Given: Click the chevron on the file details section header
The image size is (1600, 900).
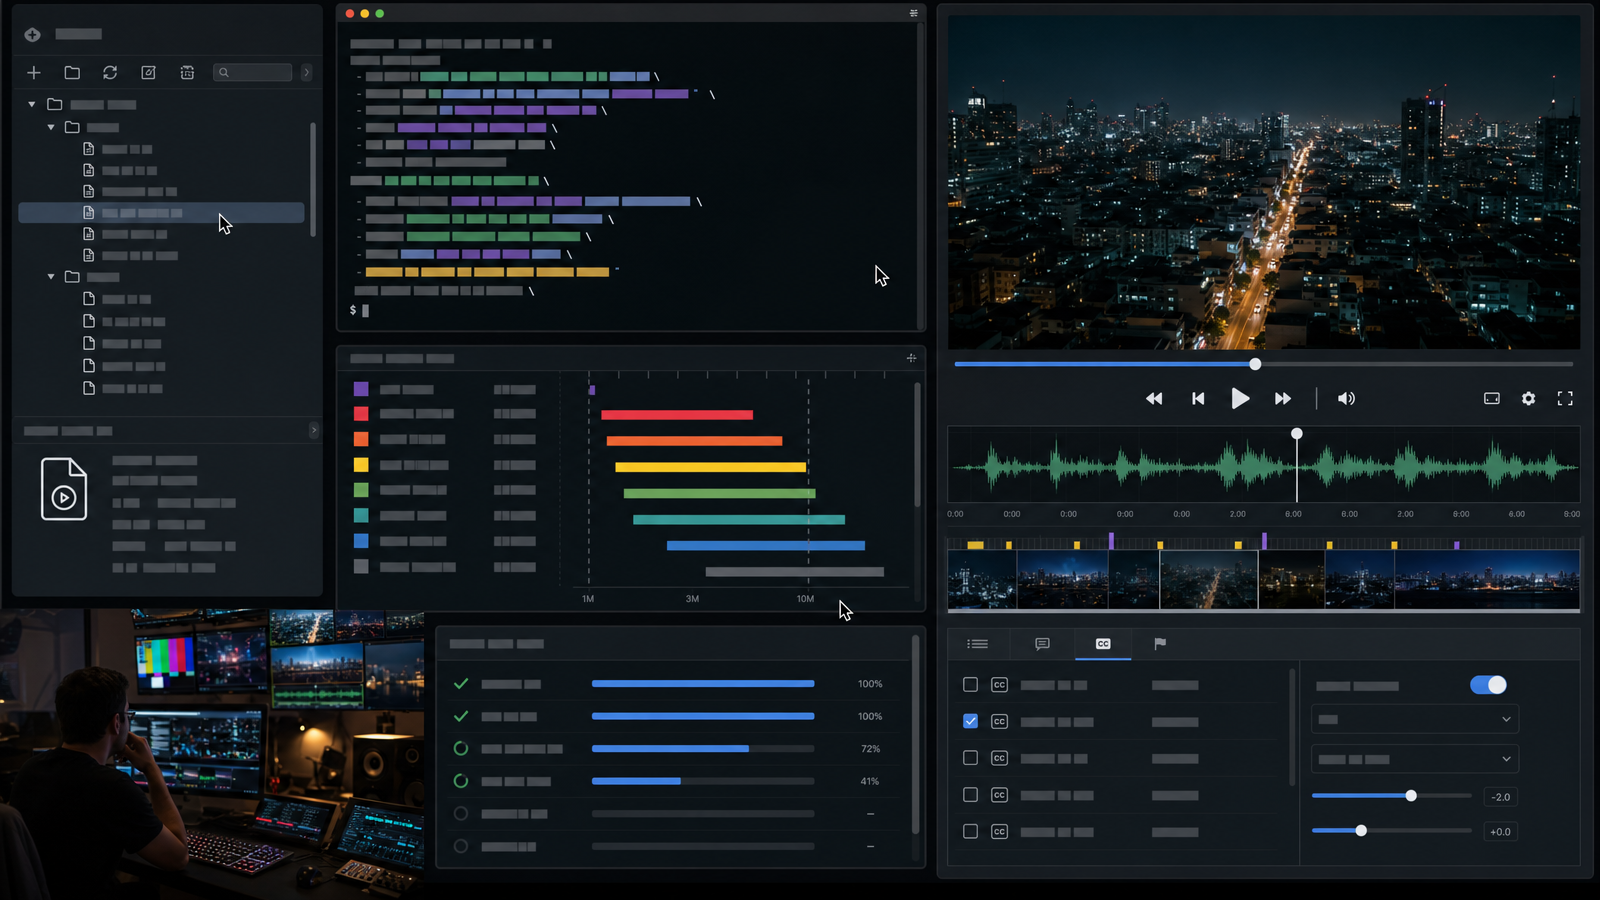Looking at the screenshot, I should click(314, 430).
